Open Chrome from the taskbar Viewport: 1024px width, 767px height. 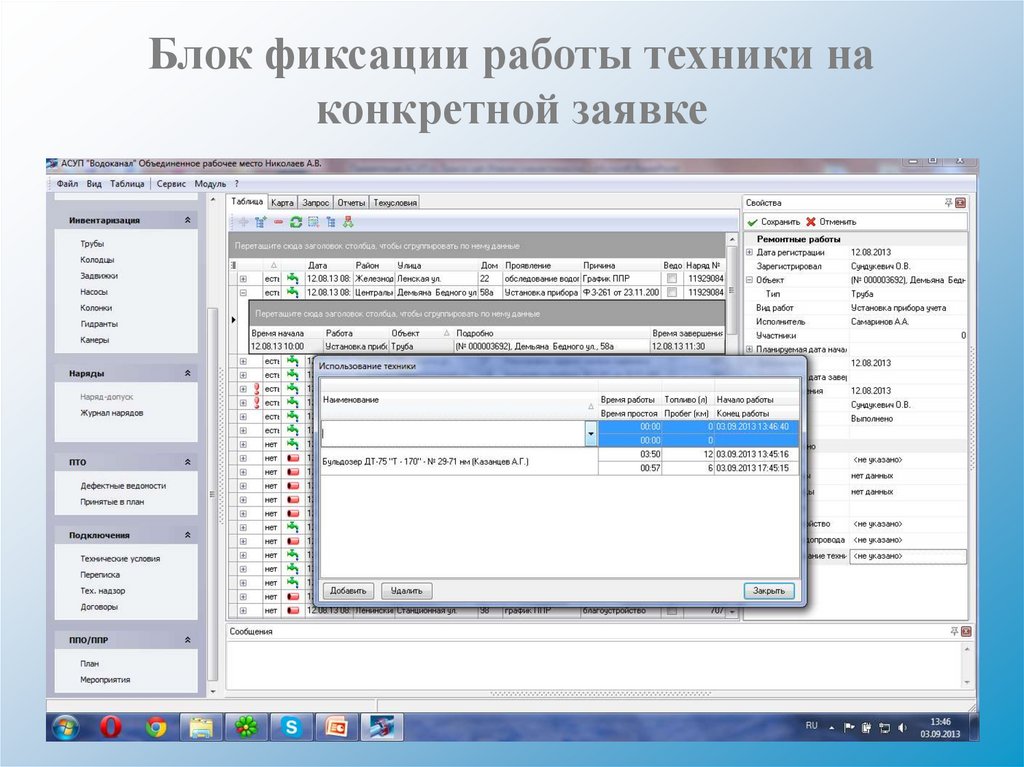(x=155, y=726)
